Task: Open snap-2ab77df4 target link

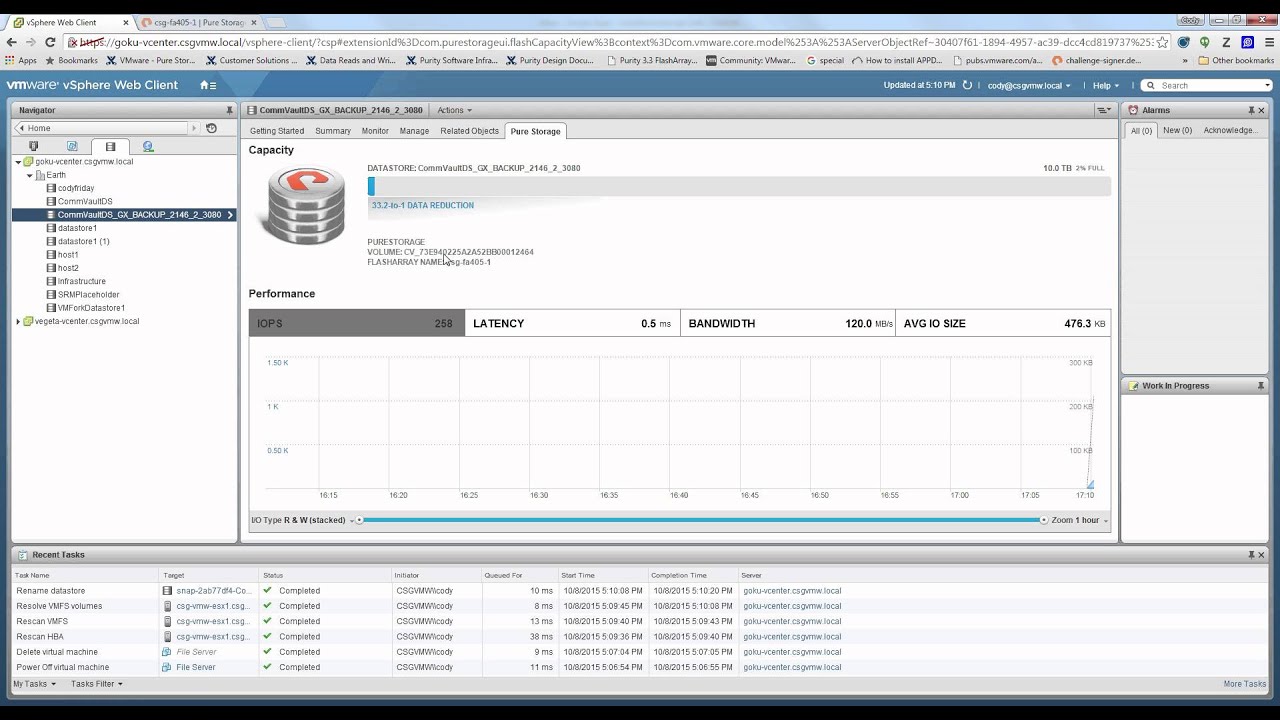Action: [x=214, y=591]
